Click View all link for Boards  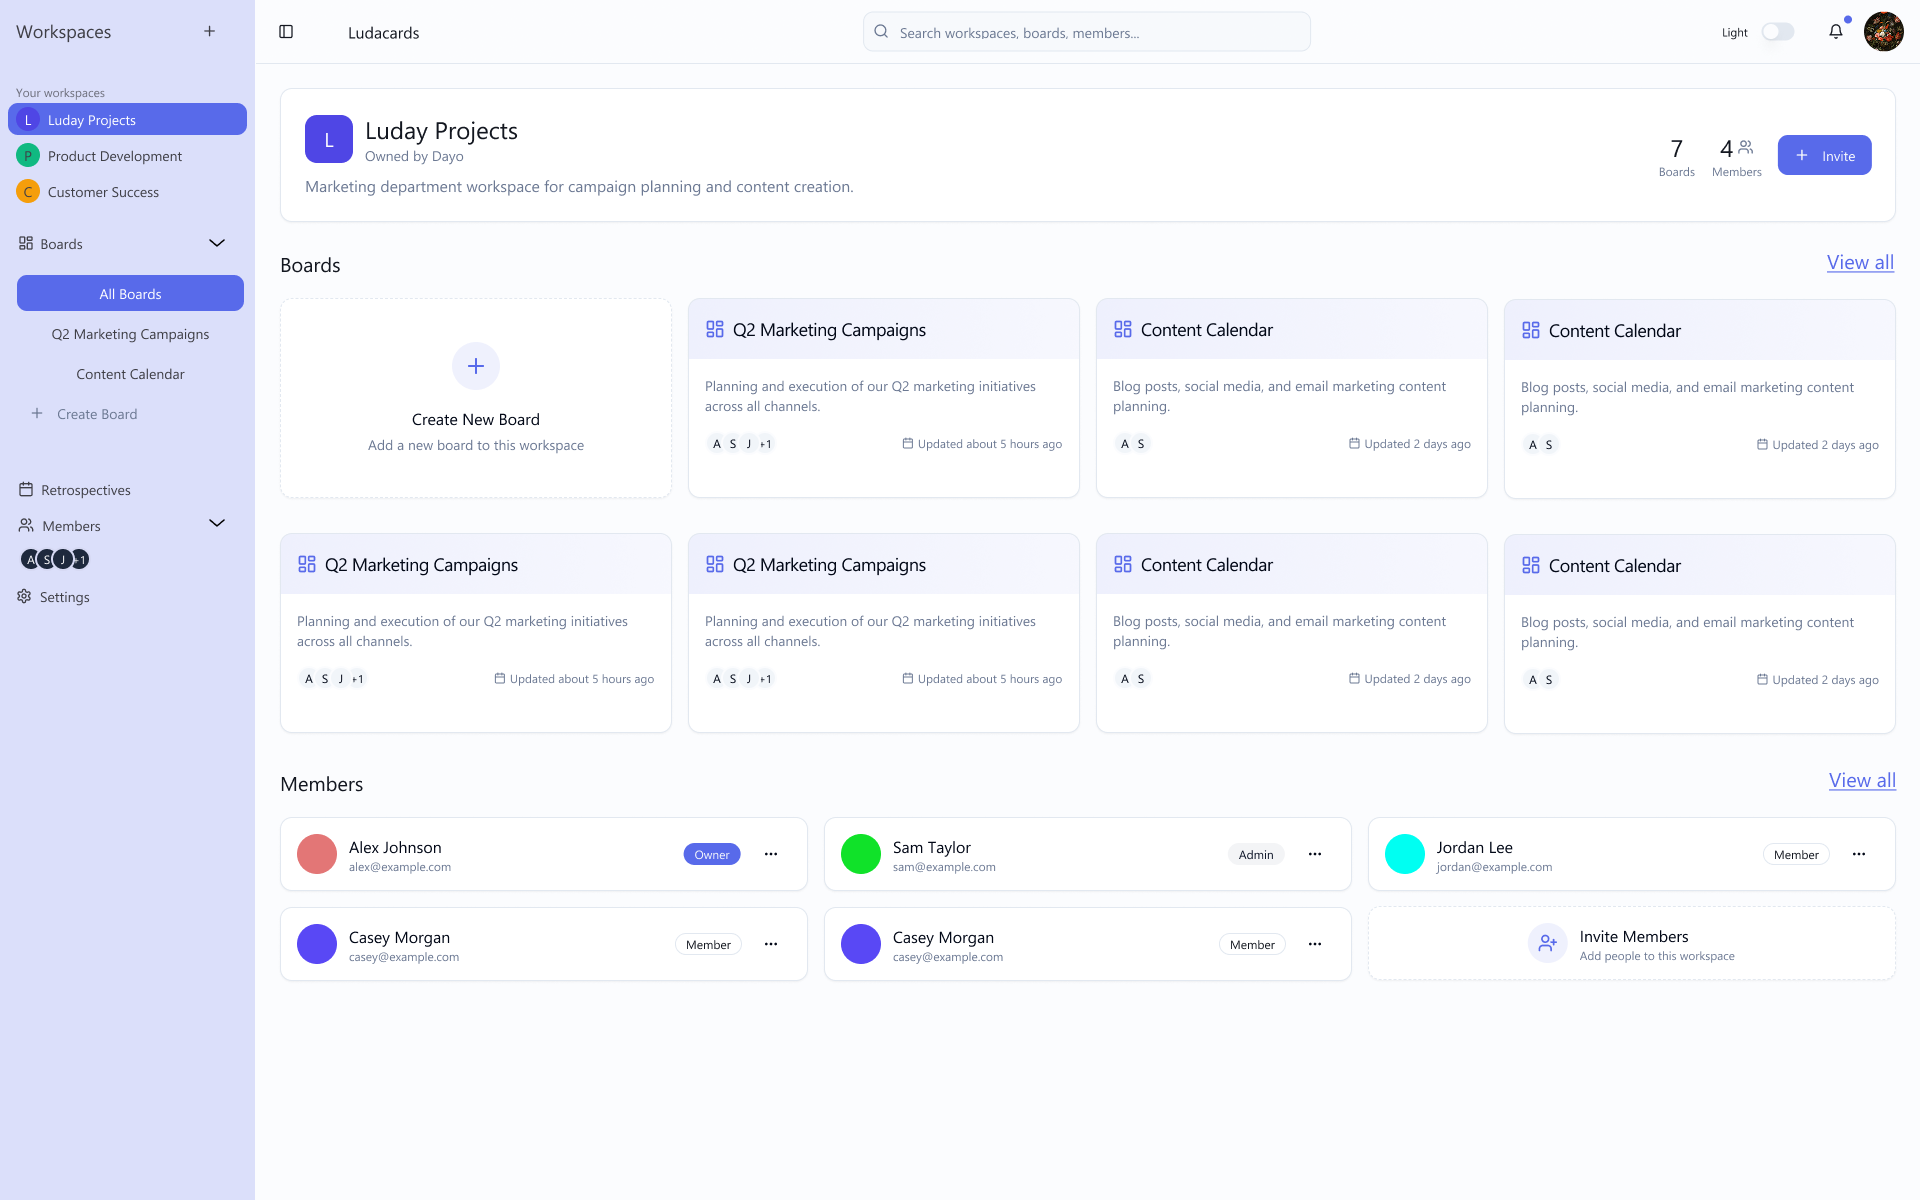(1859, 262)
